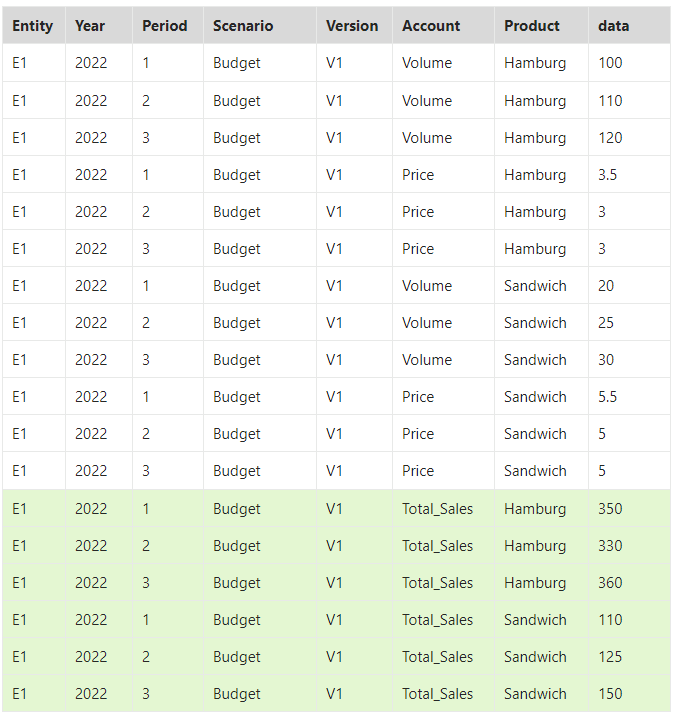Select the Hamburg volume value 120
Viewport: 676px width, 718px height.
pyautogui.click(x=610, y=138)
